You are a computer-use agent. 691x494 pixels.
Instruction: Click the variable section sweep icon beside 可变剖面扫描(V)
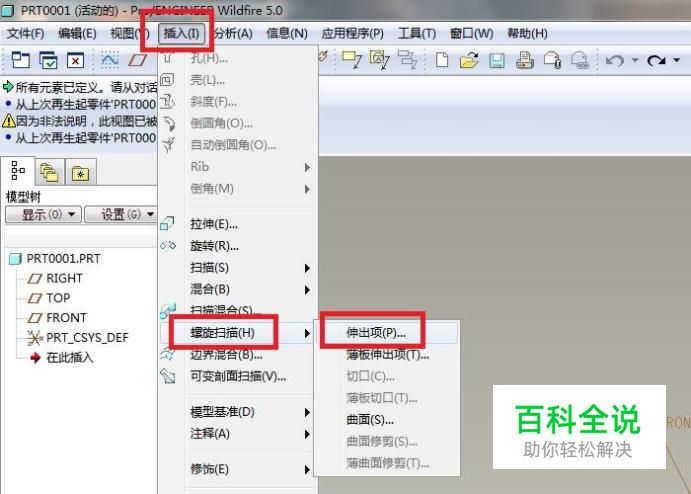[168, 376]
